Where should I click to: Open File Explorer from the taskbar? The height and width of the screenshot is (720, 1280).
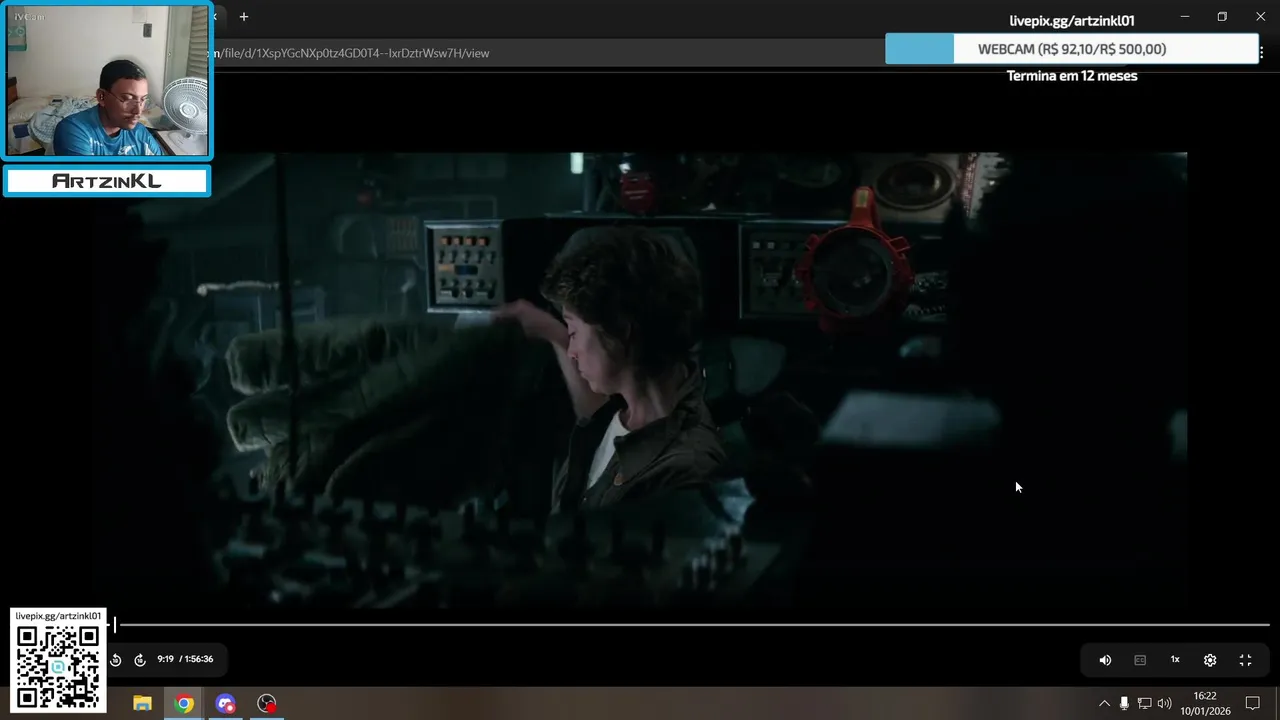click(x=142, y=703)
